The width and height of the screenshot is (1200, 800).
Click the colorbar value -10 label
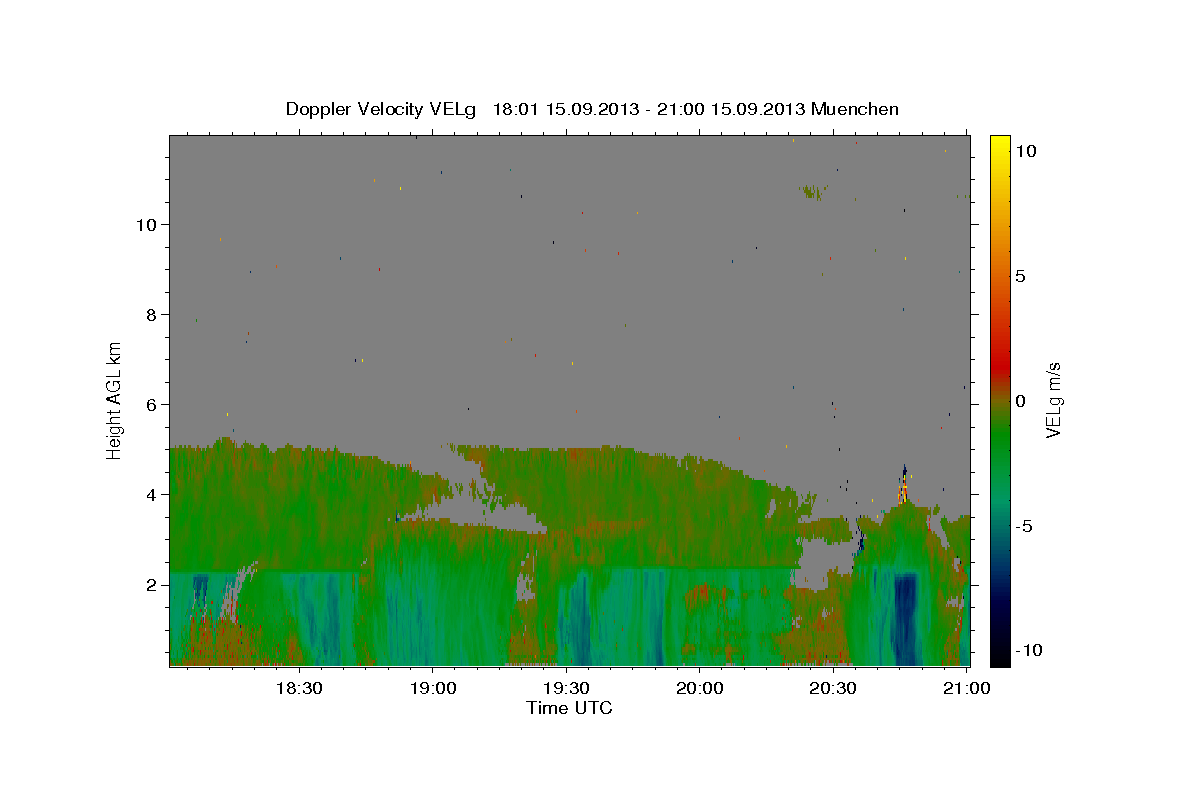coord(1029,651)
